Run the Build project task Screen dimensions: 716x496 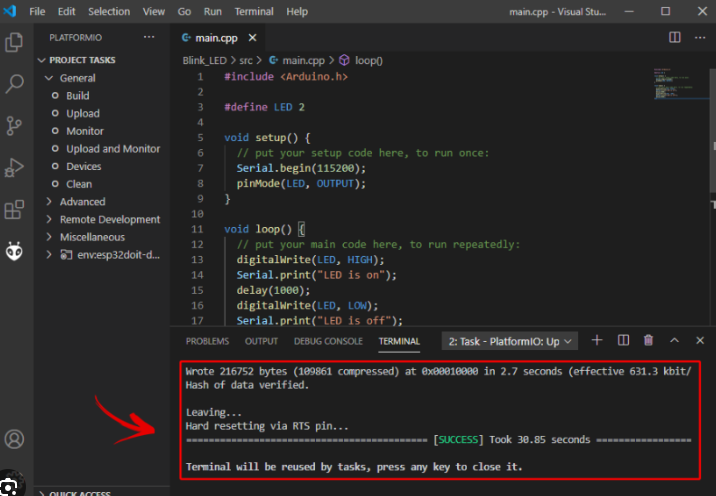click(x=78, y=96)
